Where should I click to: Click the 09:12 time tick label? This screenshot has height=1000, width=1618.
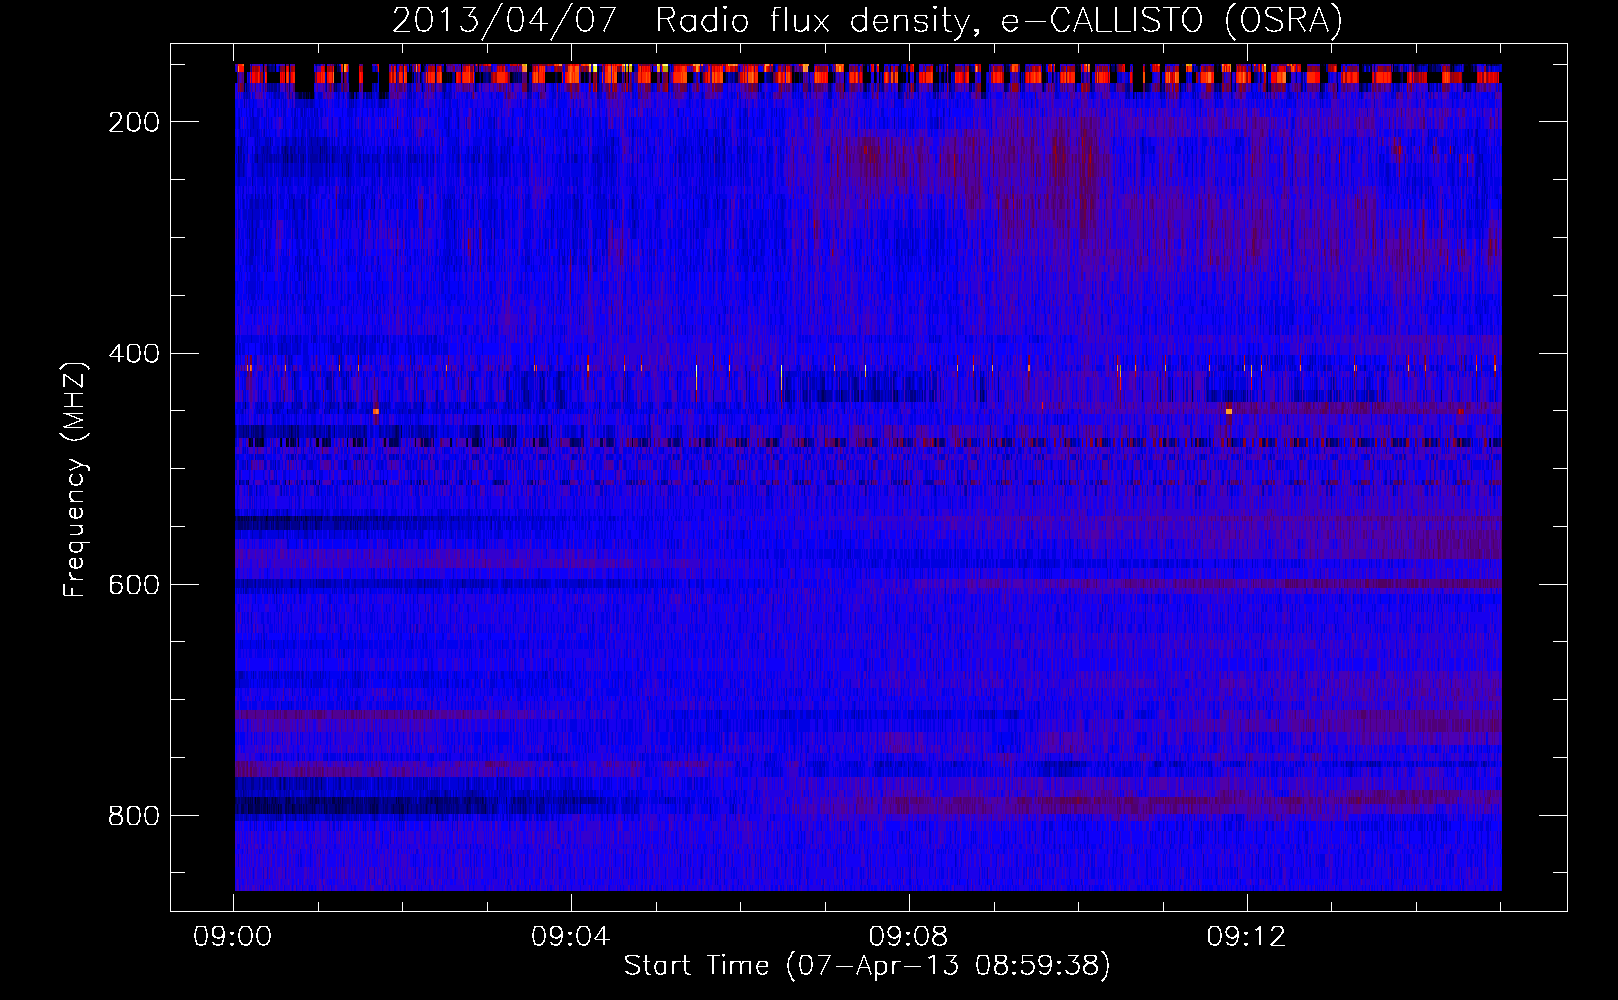1246,936
